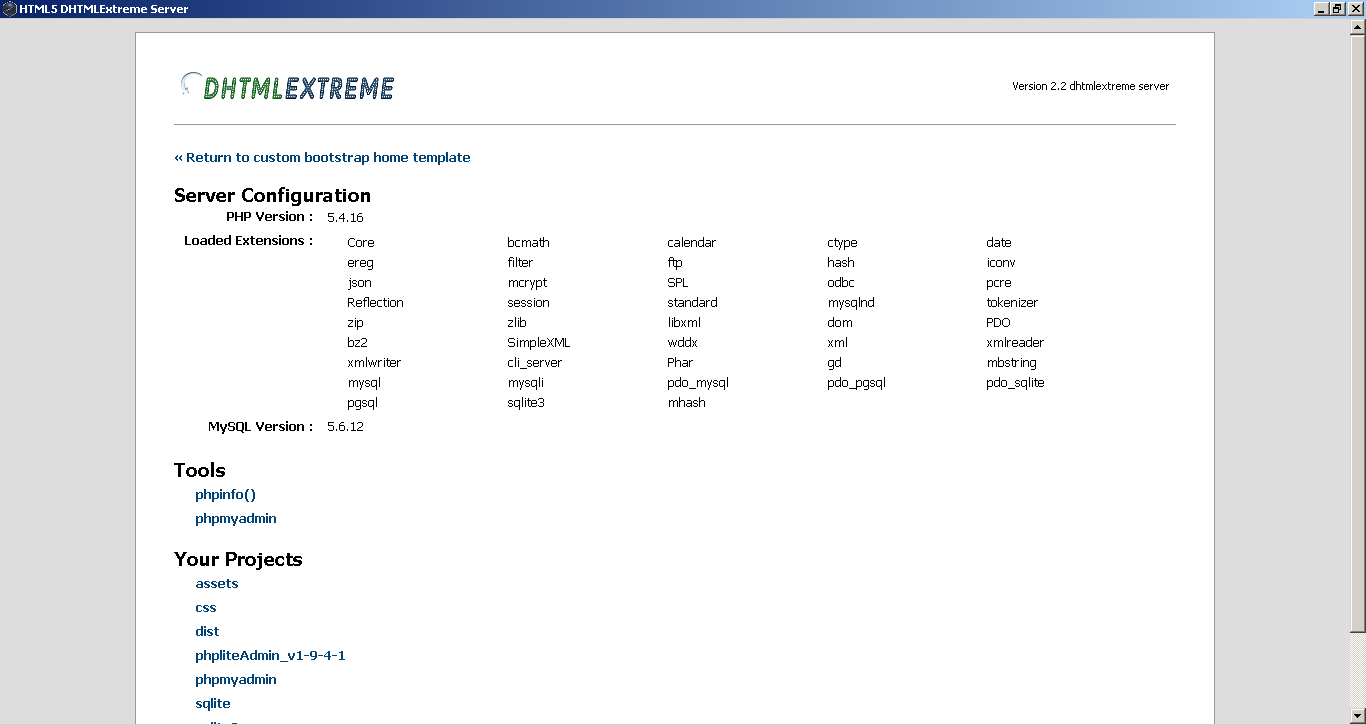The image size is (1366, 725).
Task: Open the dist project
Action: (207, 631)
